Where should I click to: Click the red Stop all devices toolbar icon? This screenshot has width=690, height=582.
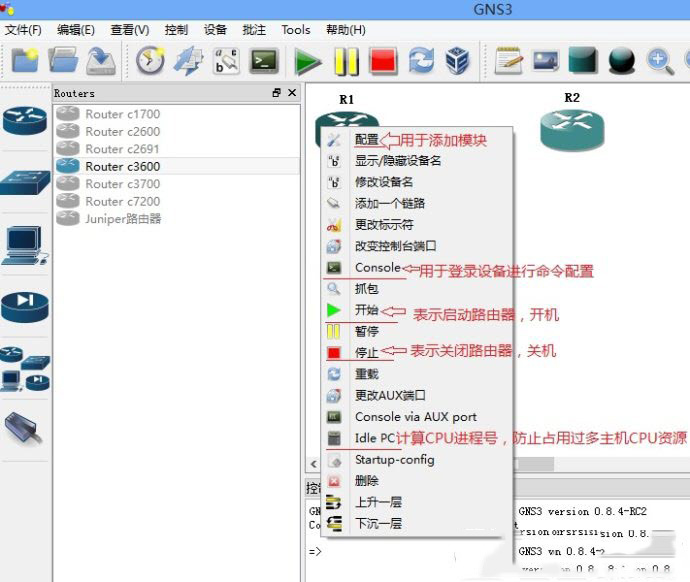click(x=383, y=62)
